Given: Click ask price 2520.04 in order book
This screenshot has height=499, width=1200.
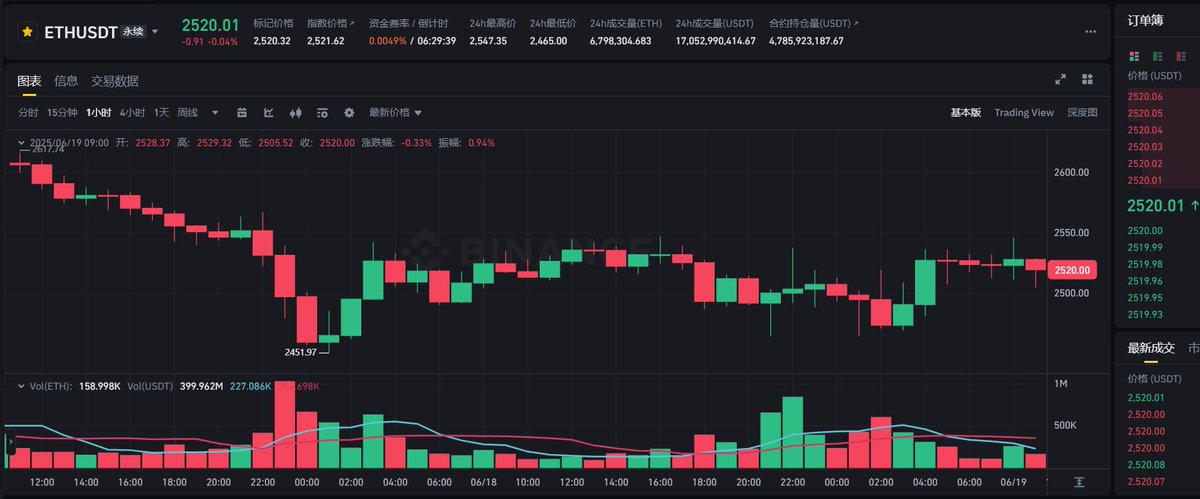Looking at the screenshot, I should click(1144, 130).
